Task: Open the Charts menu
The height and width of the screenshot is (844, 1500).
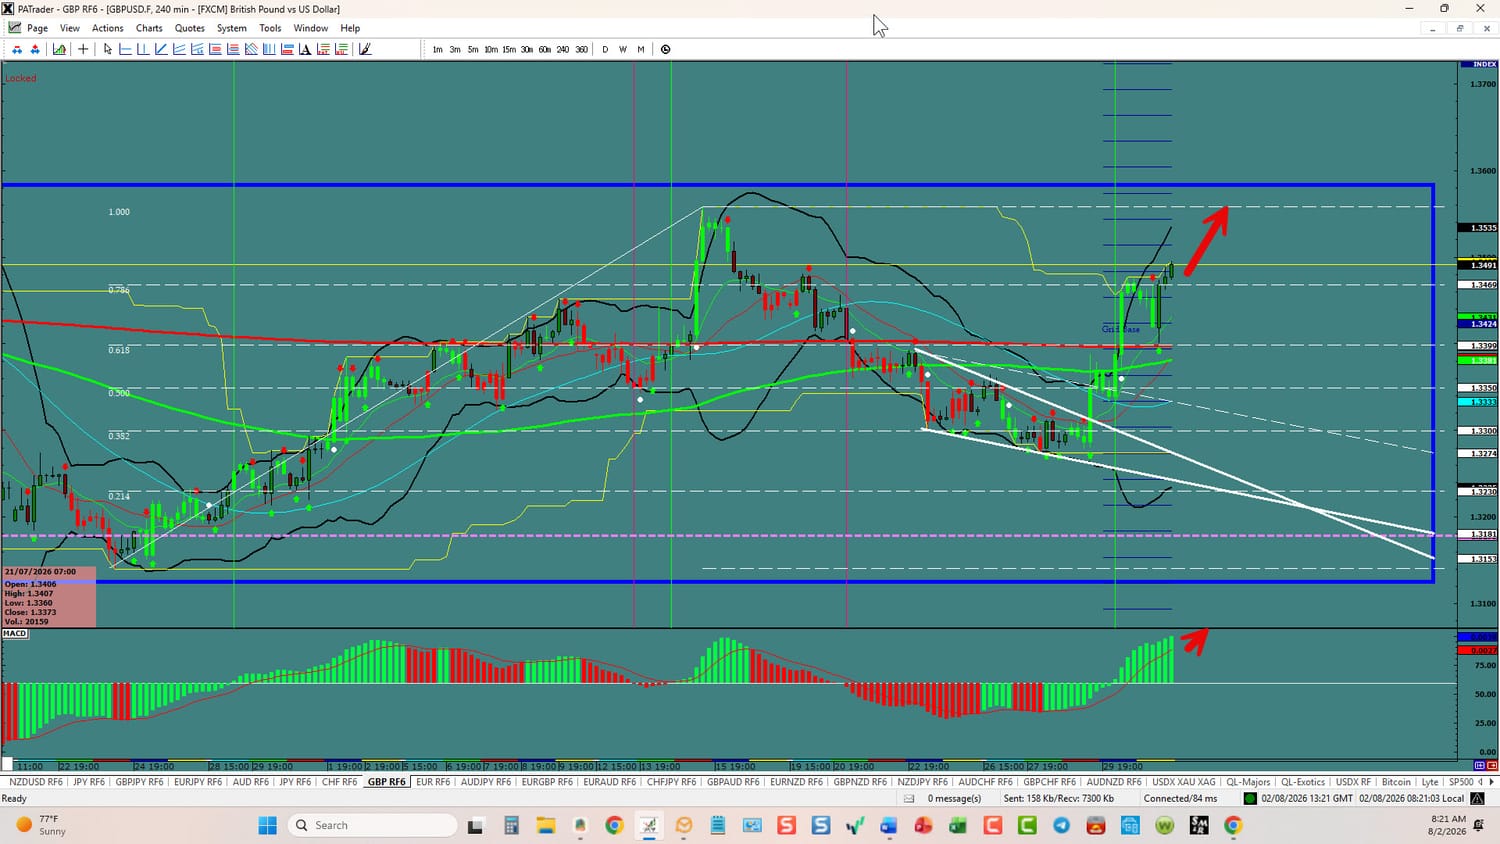Action: tap(149, 28)
